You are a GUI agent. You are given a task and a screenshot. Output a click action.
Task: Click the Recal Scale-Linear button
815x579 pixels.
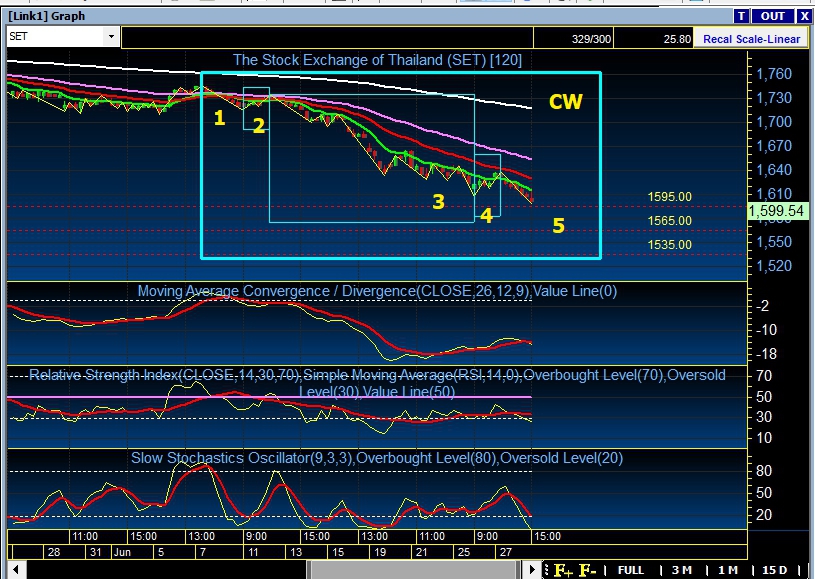coord(751,39)
